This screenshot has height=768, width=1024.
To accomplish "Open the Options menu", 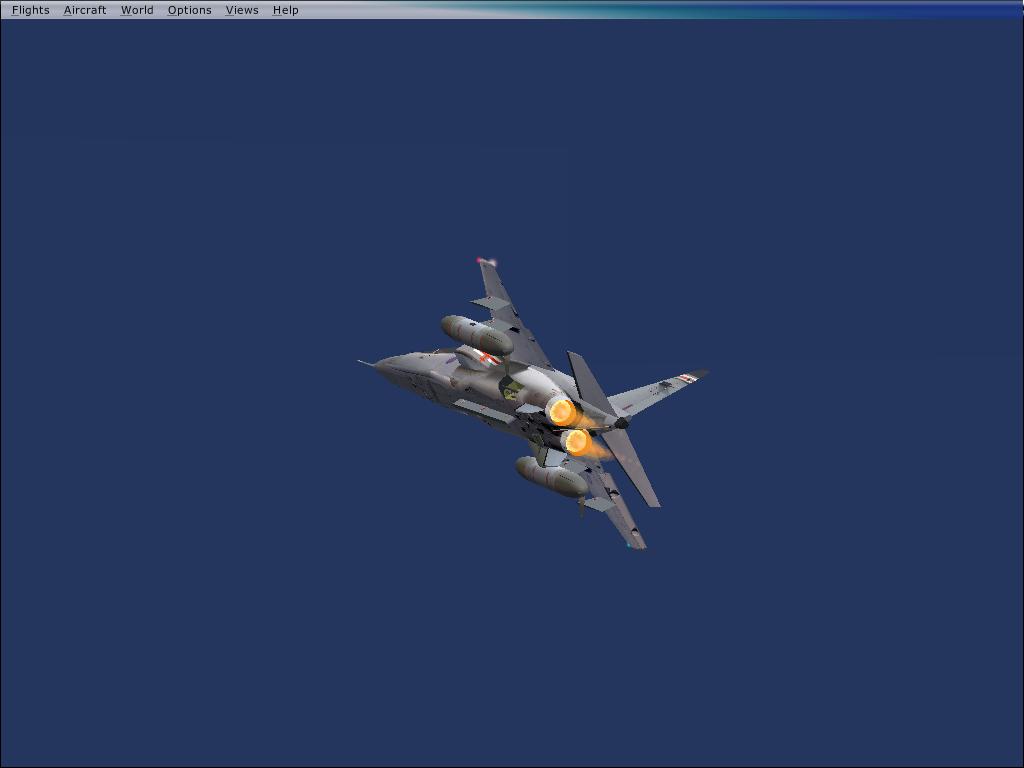I will (189, 10).
